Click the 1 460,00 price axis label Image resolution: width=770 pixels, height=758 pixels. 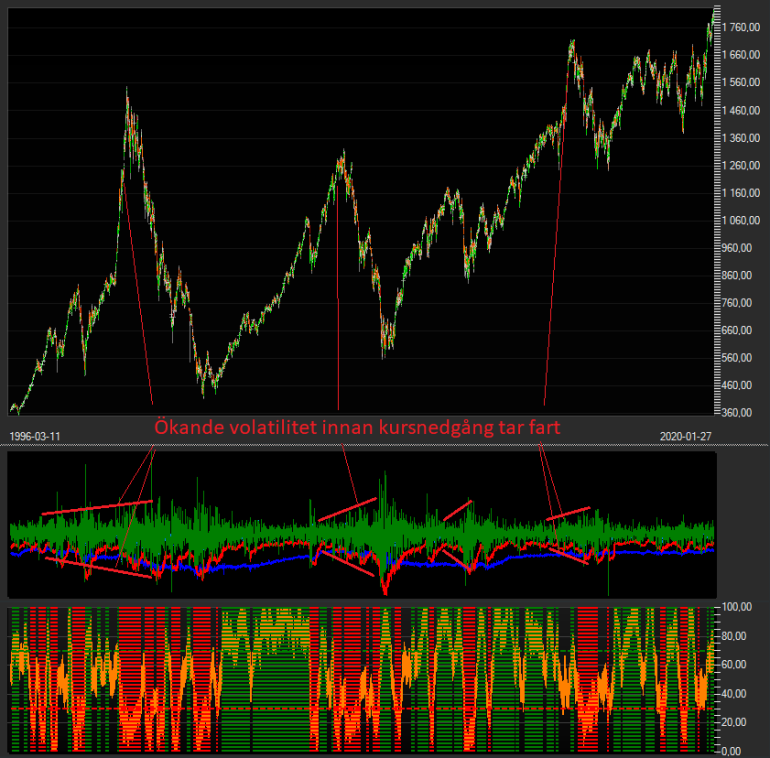741,110
